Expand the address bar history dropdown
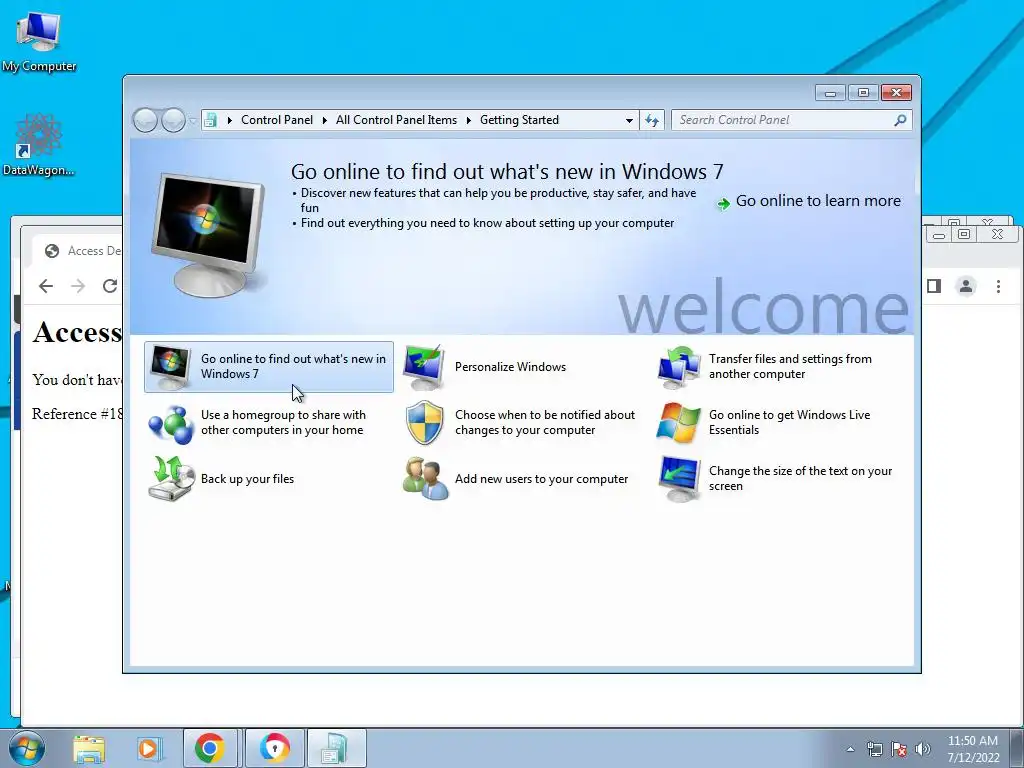1024x768 pixels. (629, 120)
